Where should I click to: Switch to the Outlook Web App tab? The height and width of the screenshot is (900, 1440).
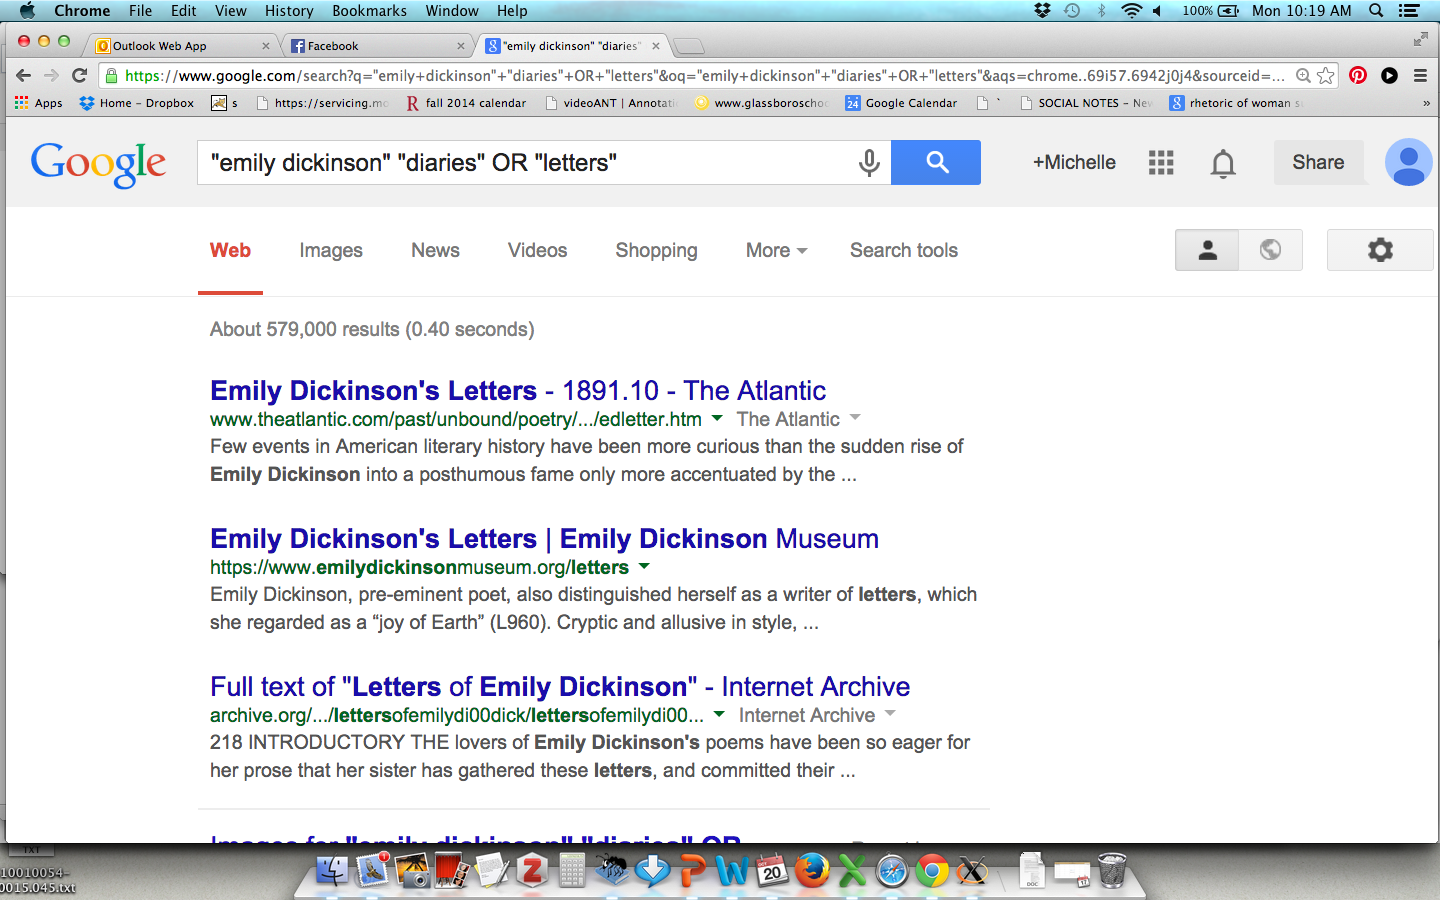[x=180, y=46]
